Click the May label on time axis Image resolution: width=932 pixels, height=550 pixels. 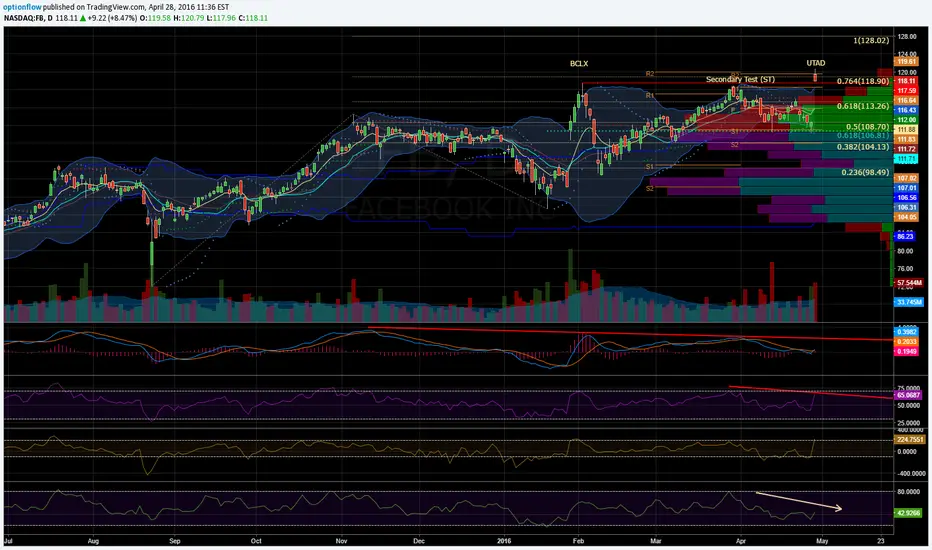point(822,541)
